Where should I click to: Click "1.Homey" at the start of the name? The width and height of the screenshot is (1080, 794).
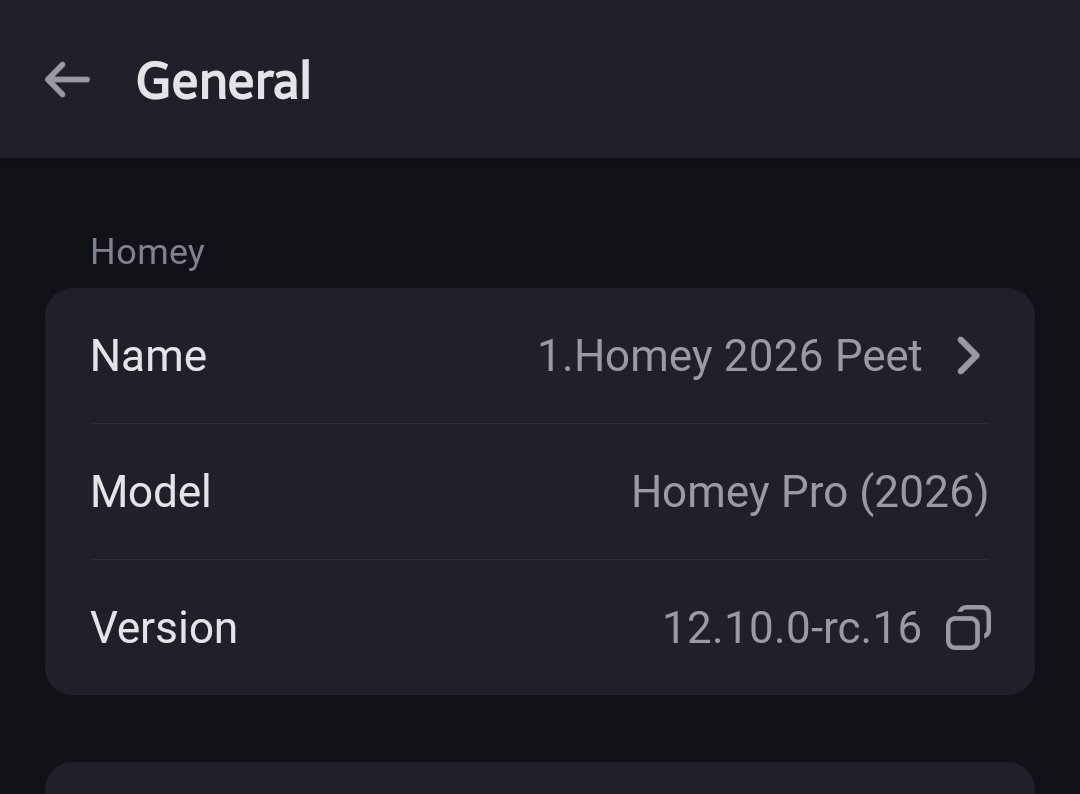pyautogui.click(x=625, y=356)
